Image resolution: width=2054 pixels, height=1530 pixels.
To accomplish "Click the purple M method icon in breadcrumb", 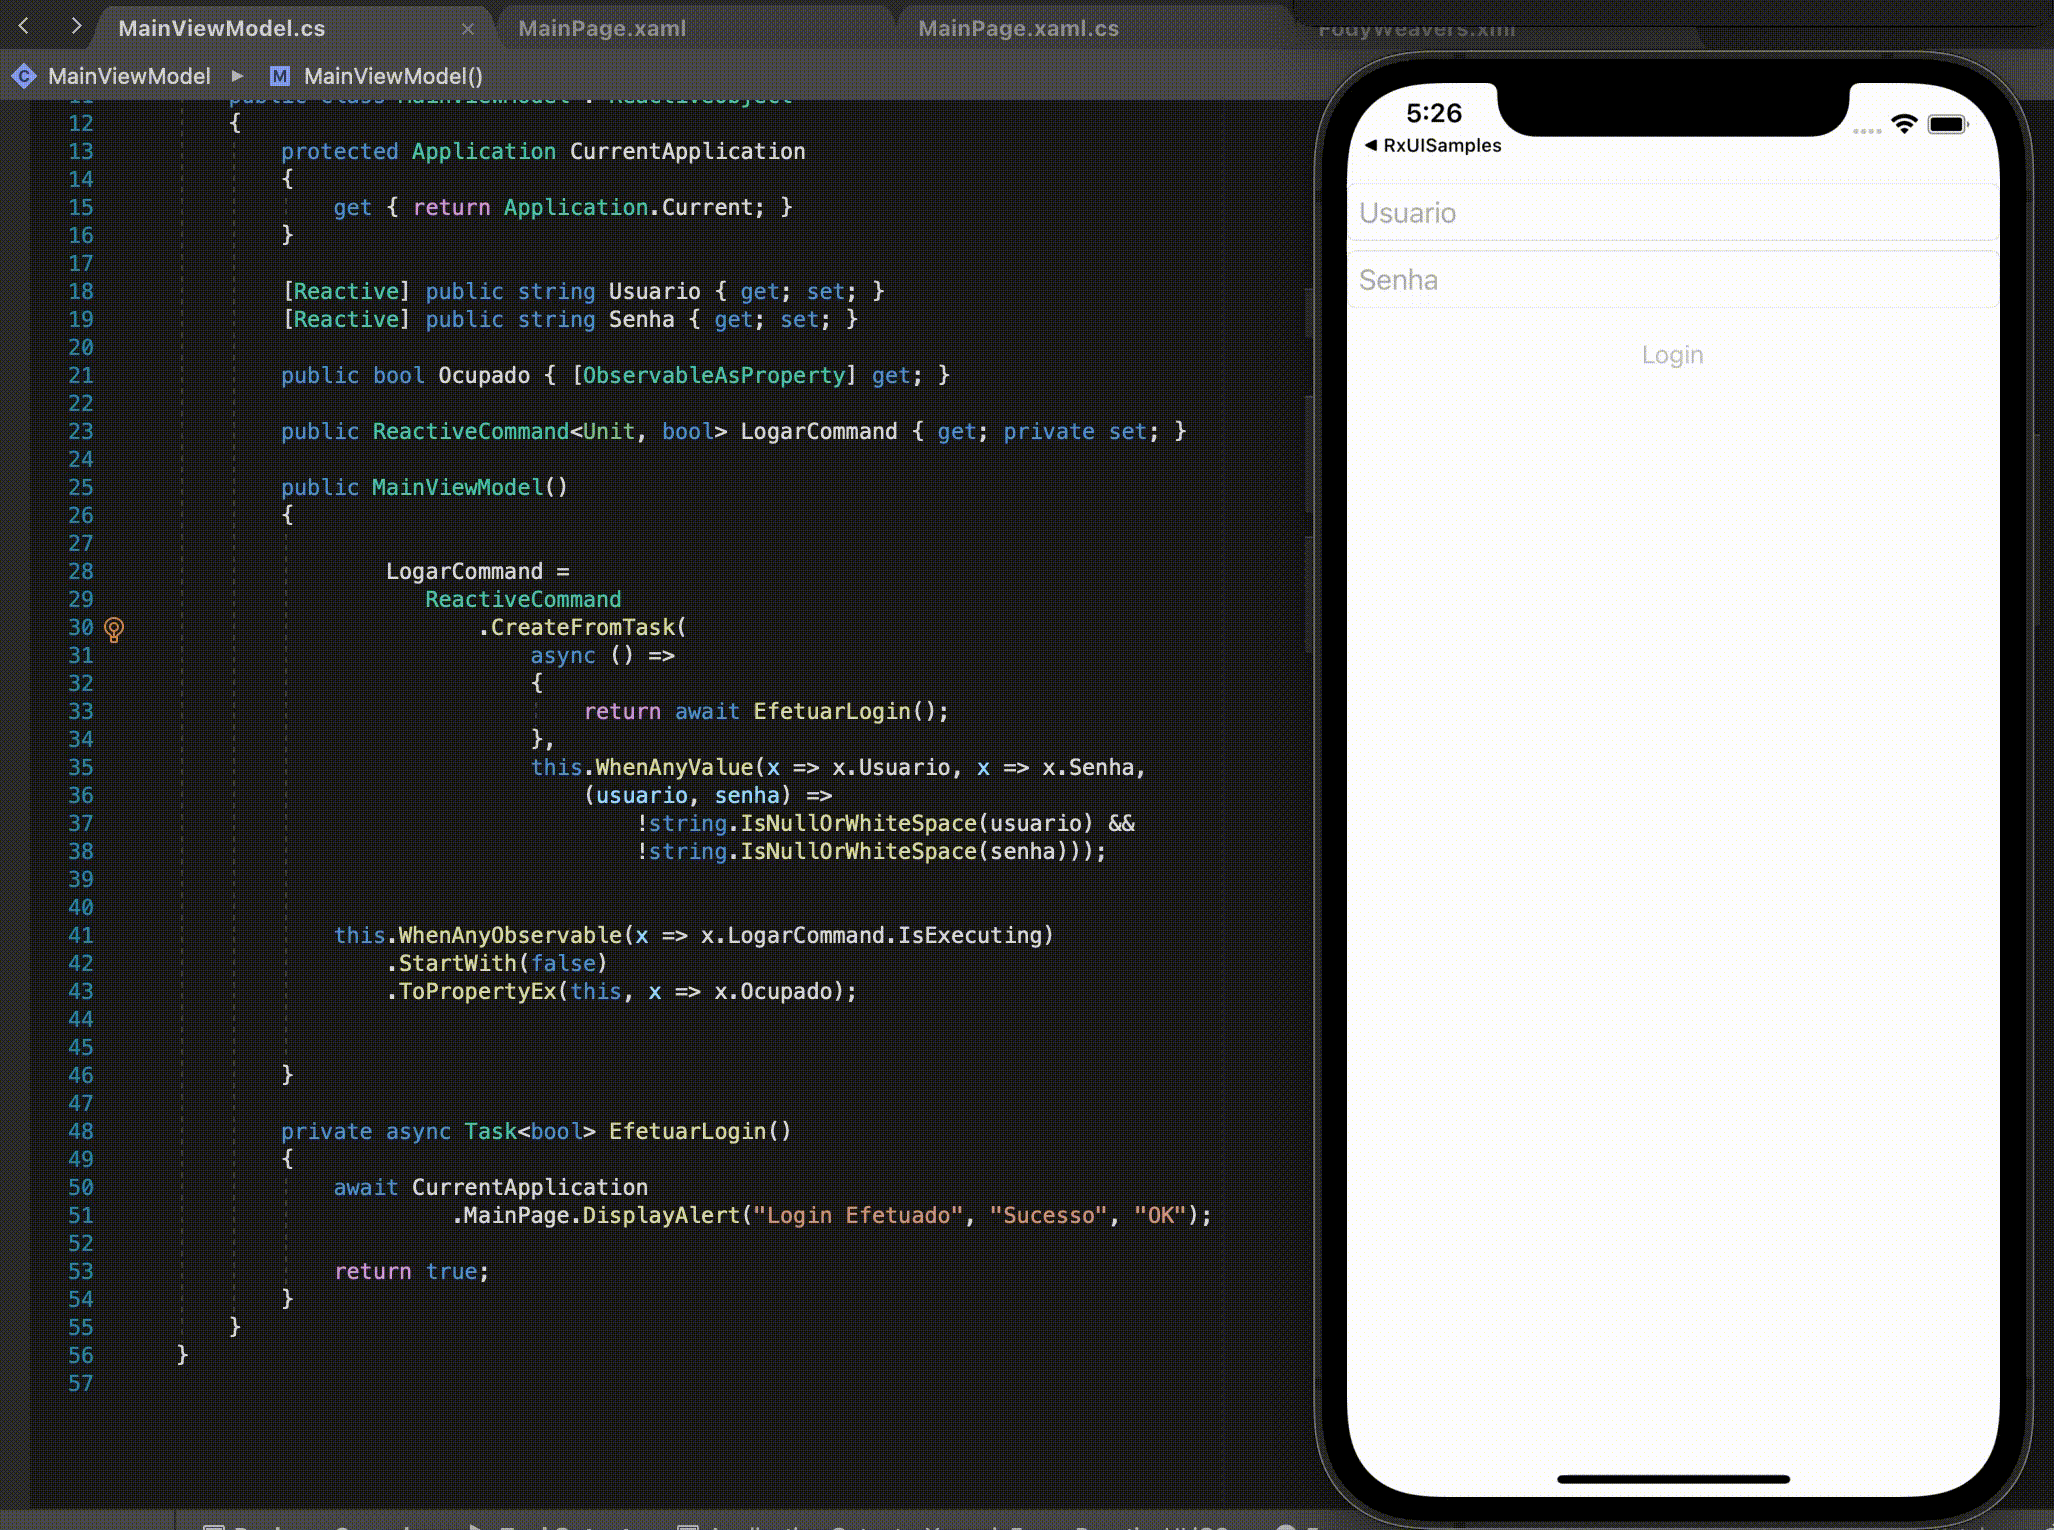I will pyautogui.click(x=280, y=76).
